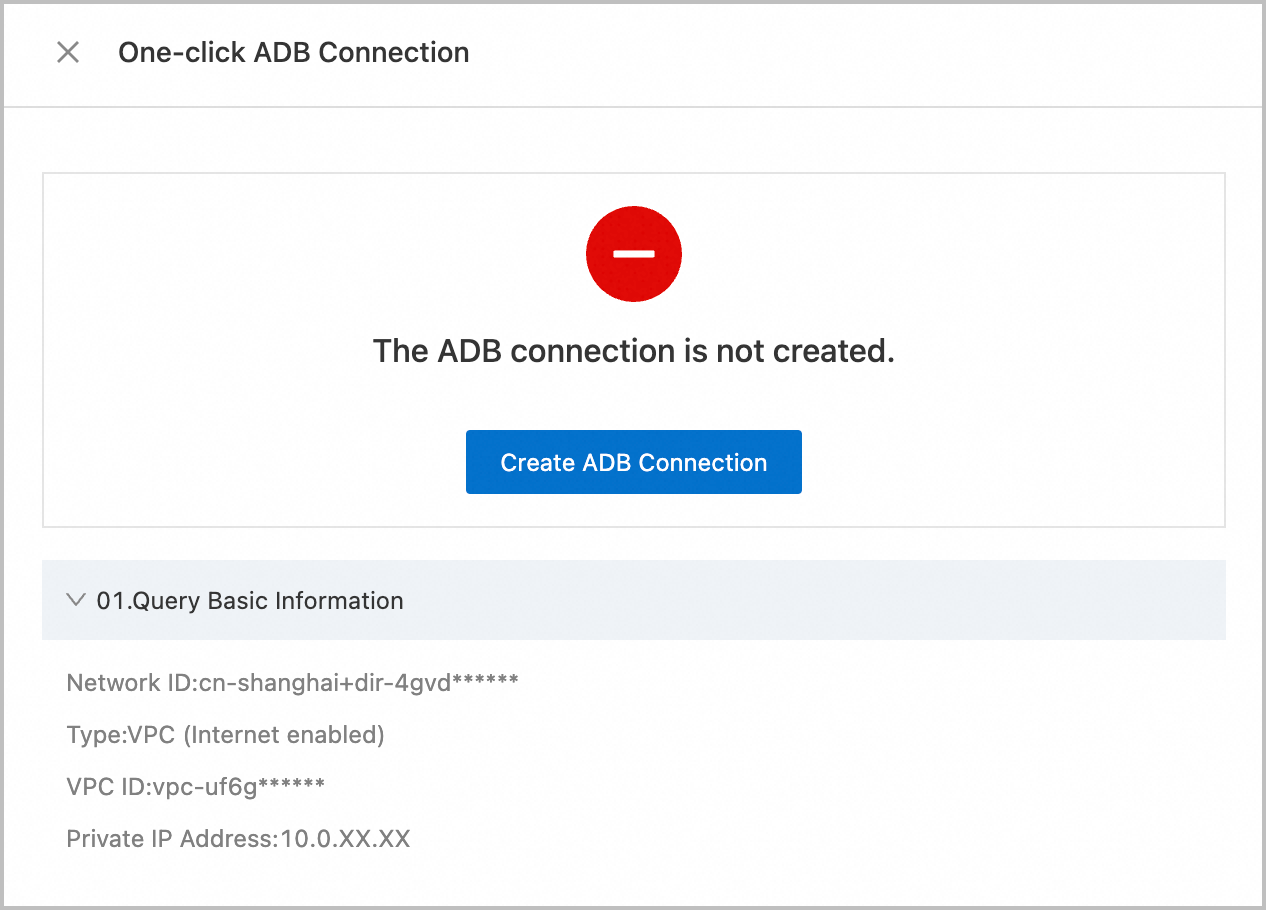Click the ADB connection not created message
Viewport: 1266px width, 910px height.
tap(633, 351)
